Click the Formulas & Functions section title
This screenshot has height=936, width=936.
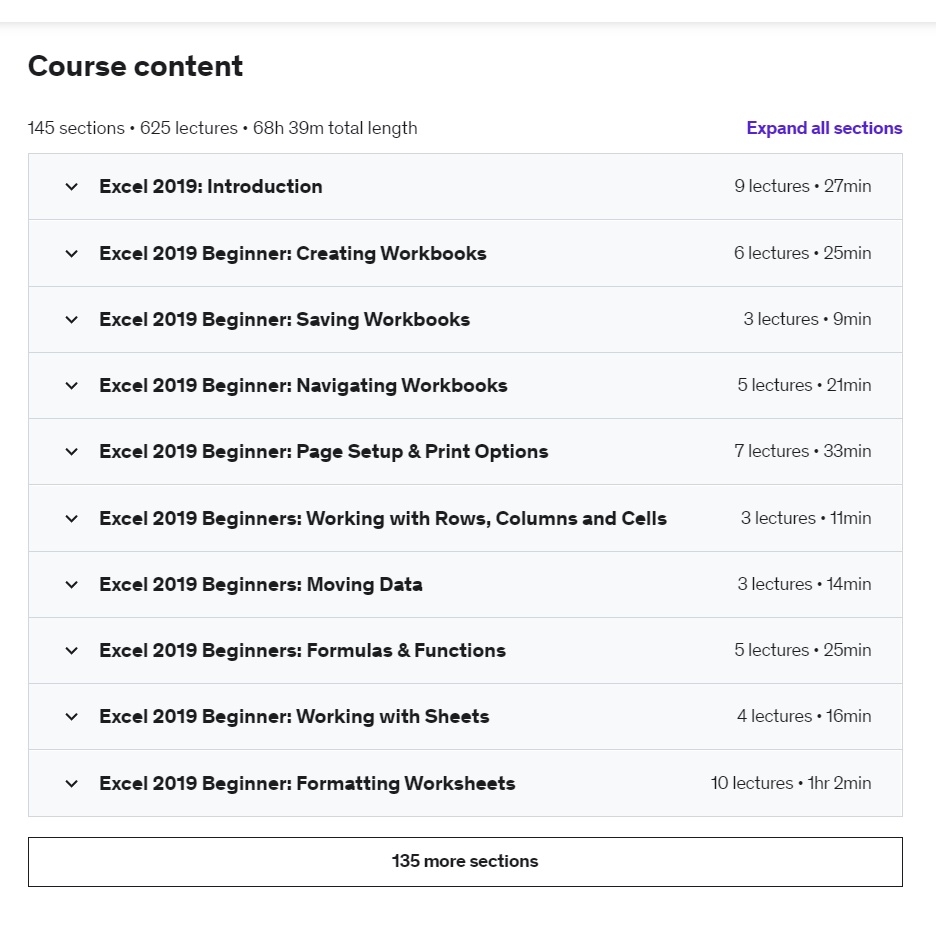click(303, 651)
